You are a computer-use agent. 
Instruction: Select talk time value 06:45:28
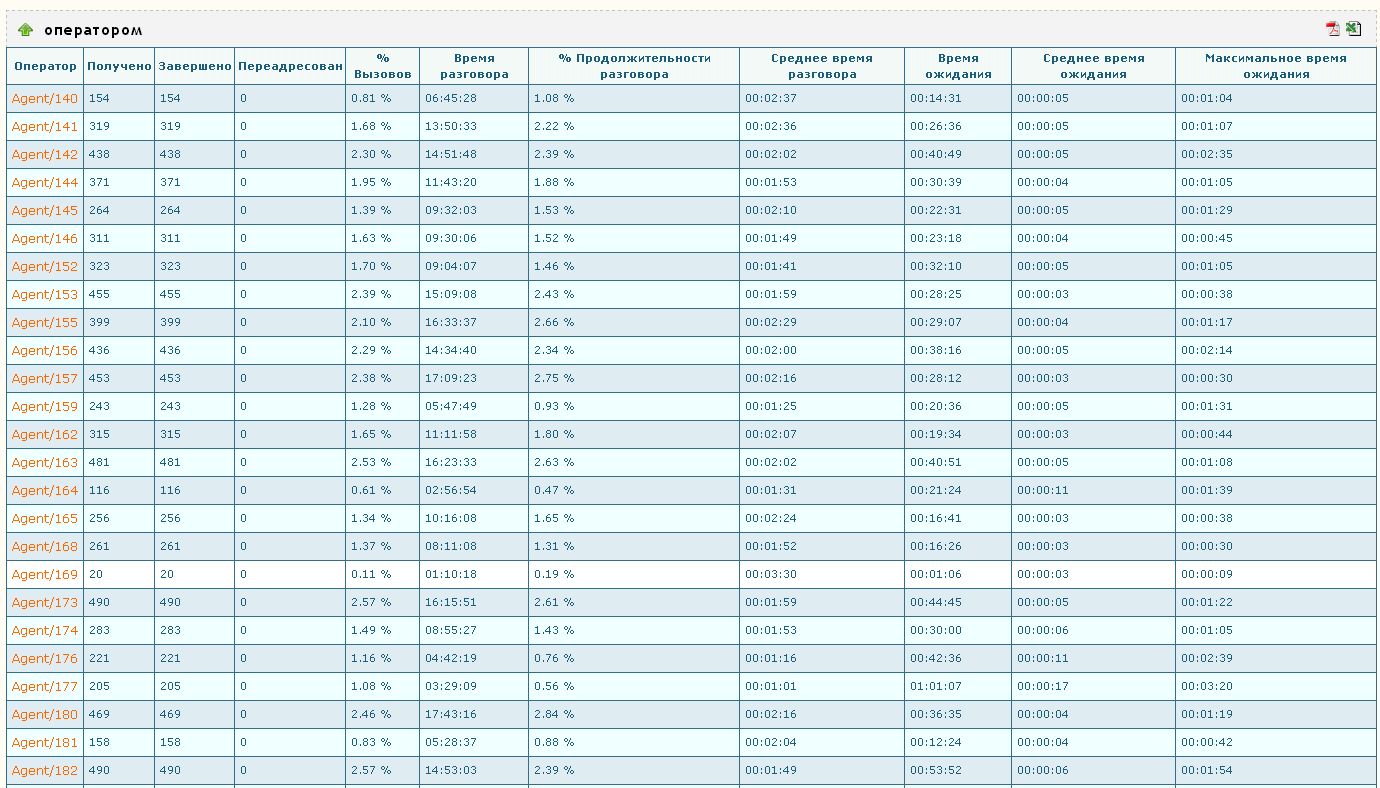(450, 98)
